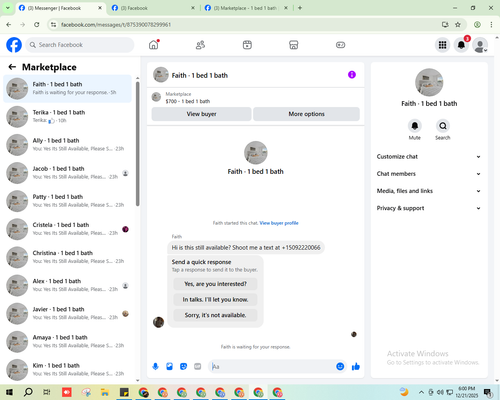The image size is (500, 400).
Task: Choose a sticker icon in composer
Action: tap(183, 367)
